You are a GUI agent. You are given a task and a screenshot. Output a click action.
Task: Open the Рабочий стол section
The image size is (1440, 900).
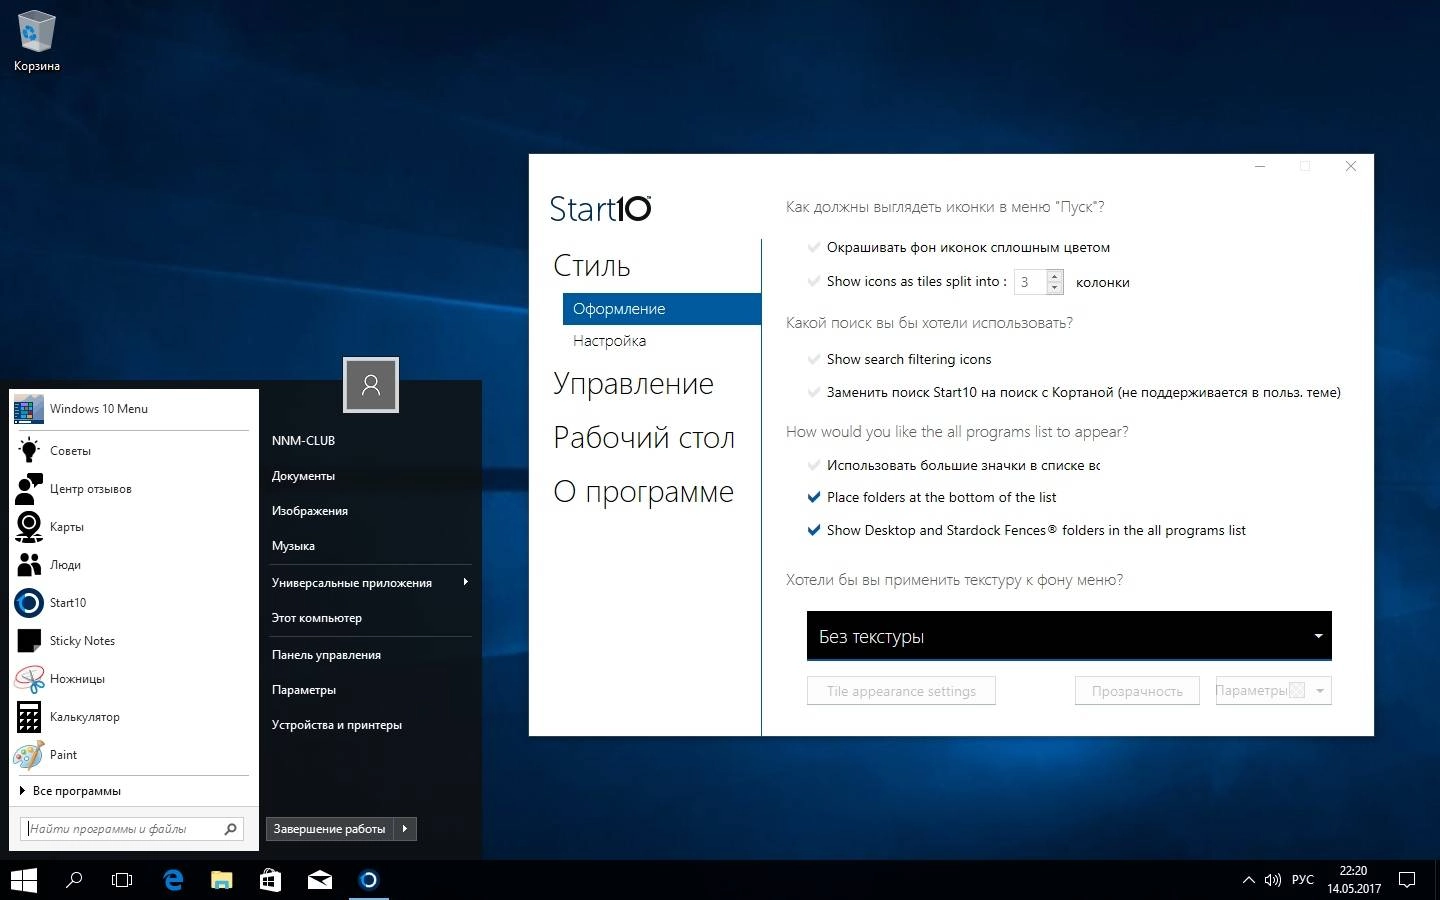[644, 438]
